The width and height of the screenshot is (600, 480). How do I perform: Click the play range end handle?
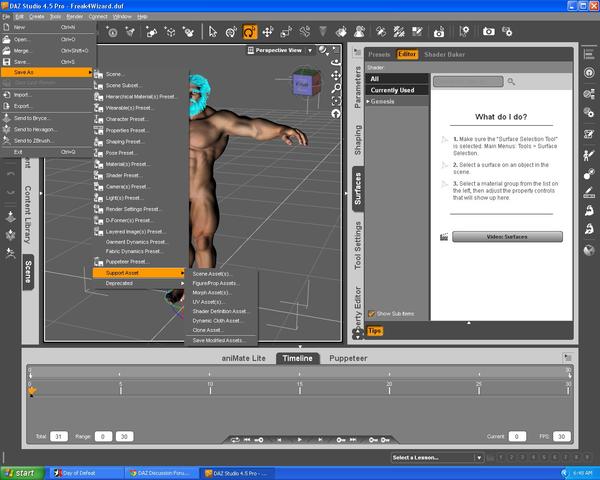point(569,374)
